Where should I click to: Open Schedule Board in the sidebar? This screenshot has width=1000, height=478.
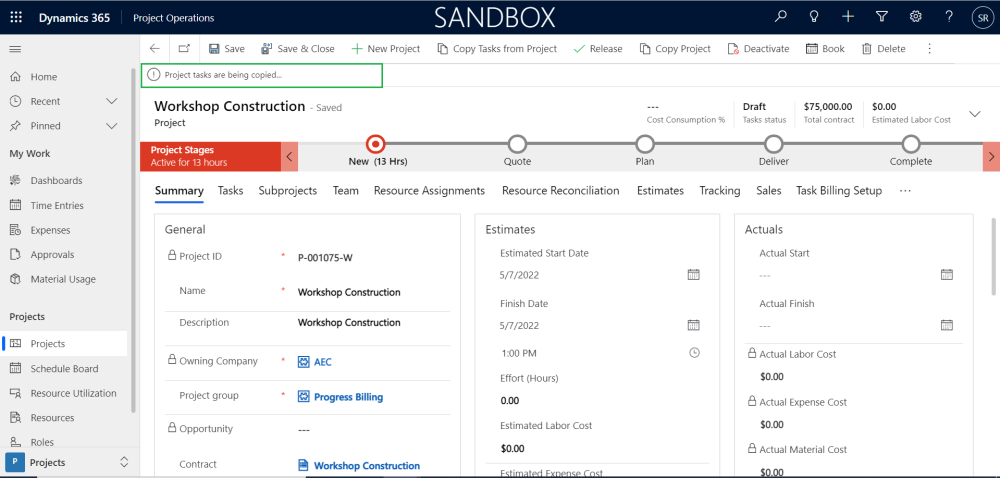click(64, 368)
